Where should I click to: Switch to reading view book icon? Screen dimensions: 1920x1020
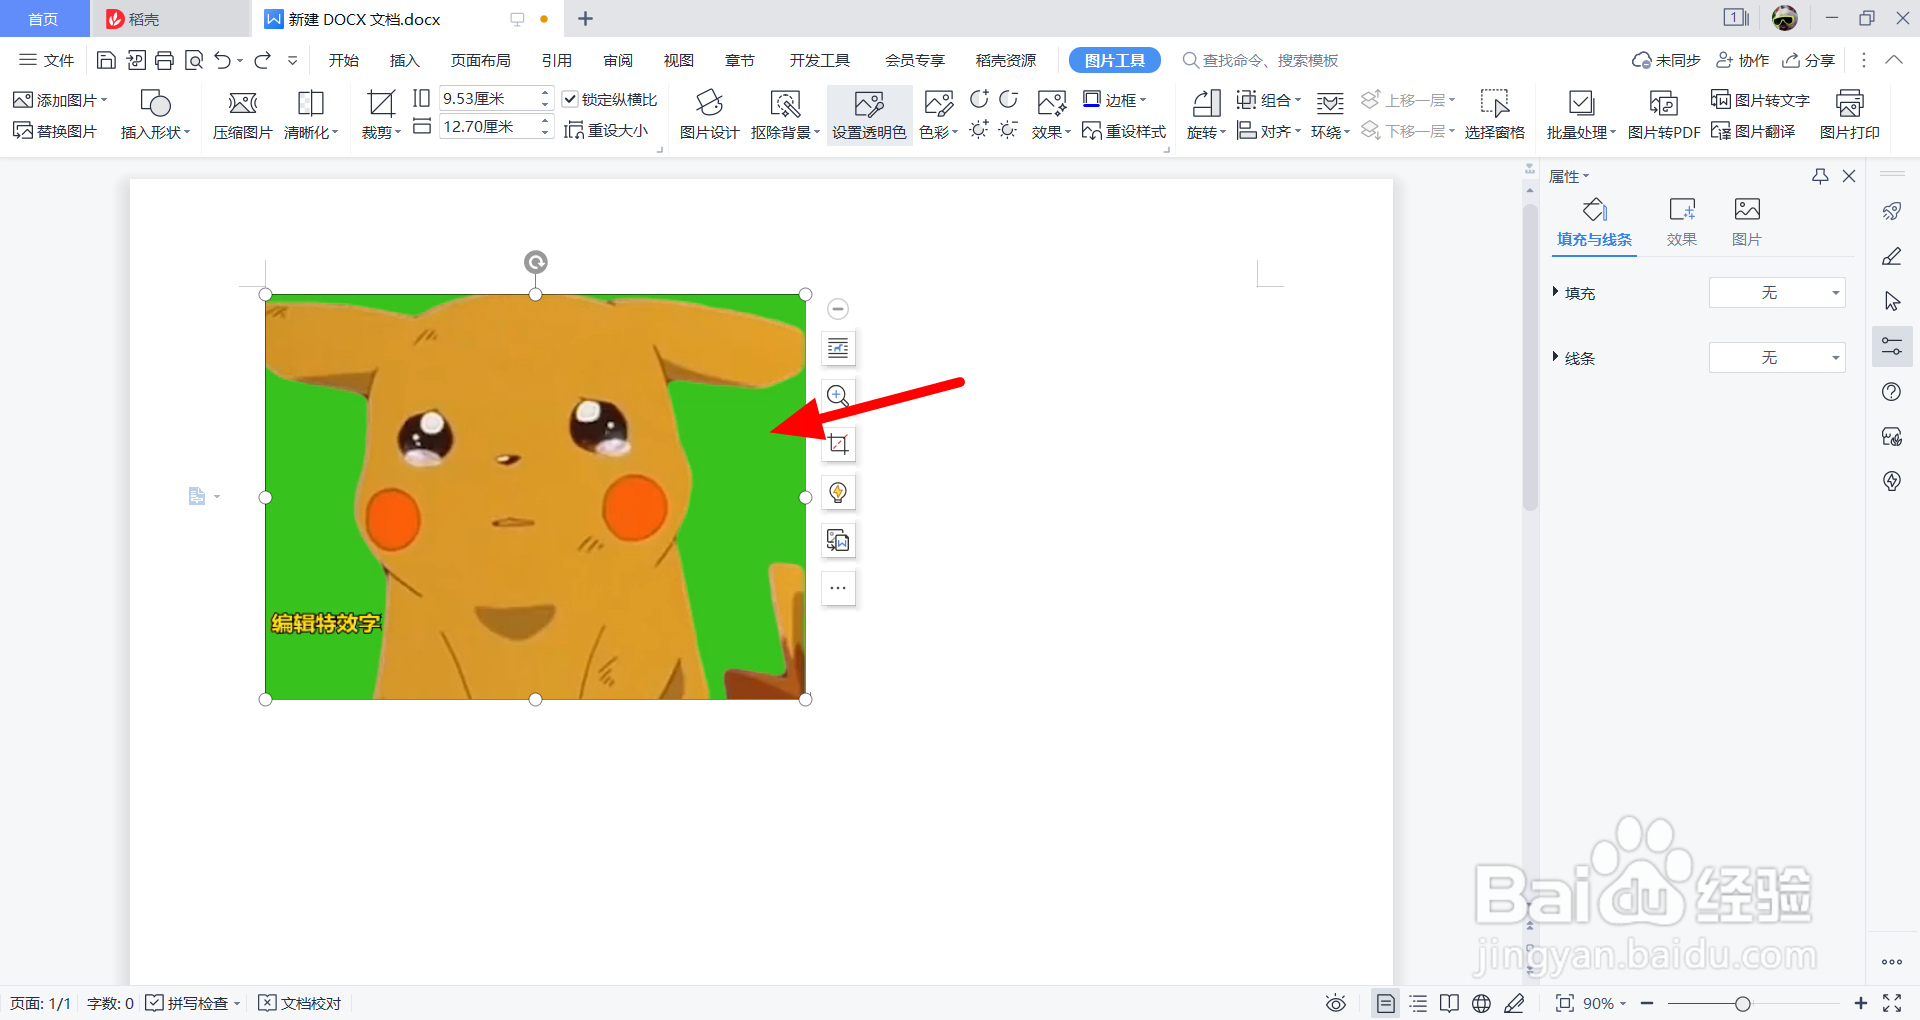pos(1449,1003)
